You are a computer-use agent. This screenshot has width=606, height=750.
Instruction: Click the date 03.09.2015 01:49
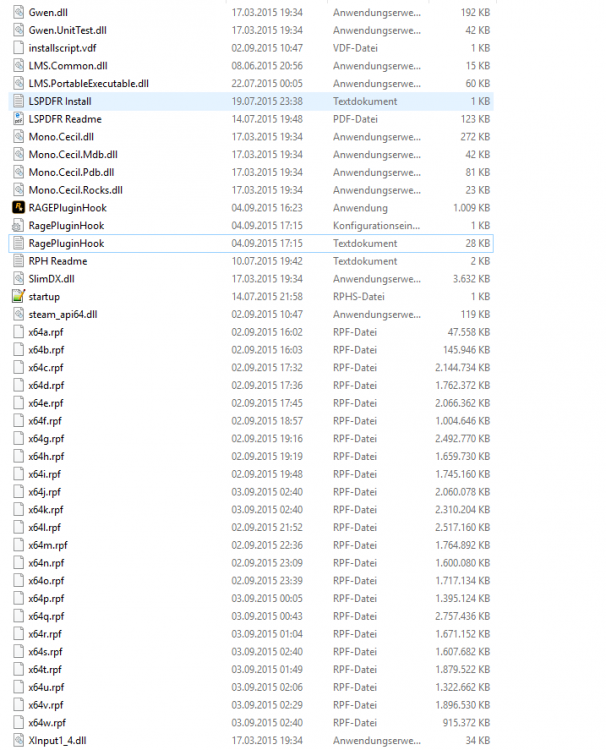coord(267,669)
